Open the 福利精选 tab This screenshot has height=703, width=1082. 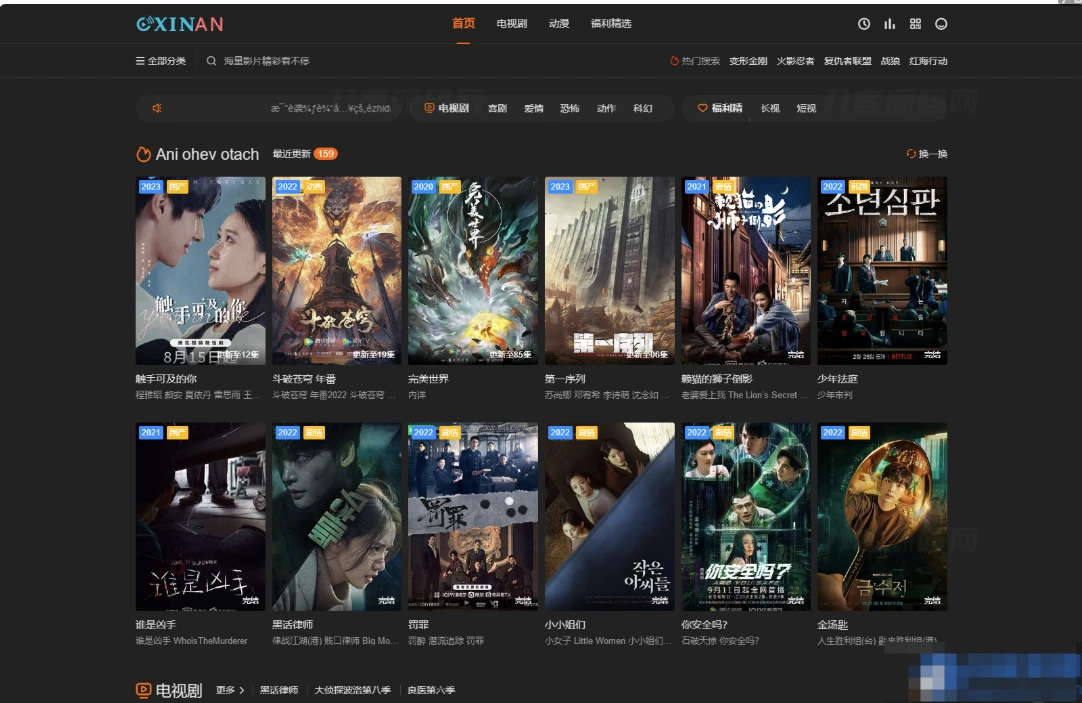point(611,23)
